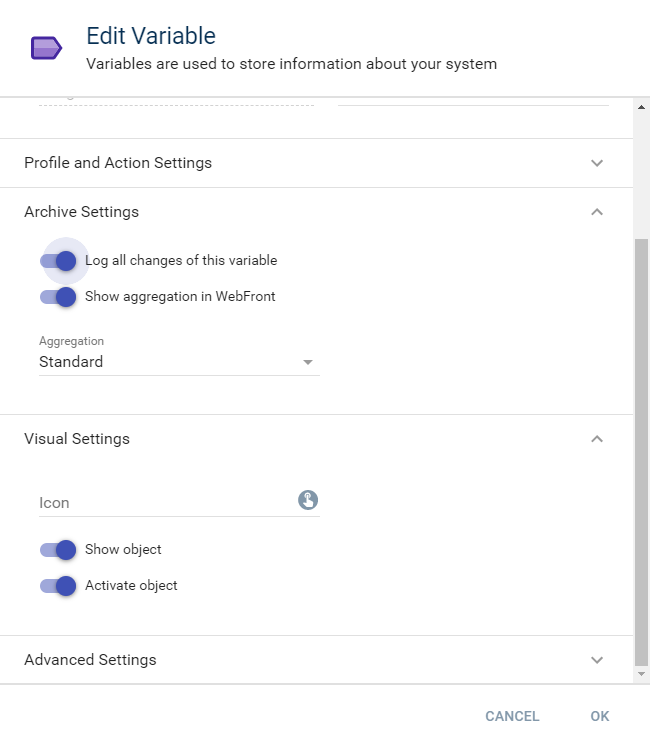Viewport: 650px width, 749px height.
Task: Open the icon picker button
Action: click(308, 500)
